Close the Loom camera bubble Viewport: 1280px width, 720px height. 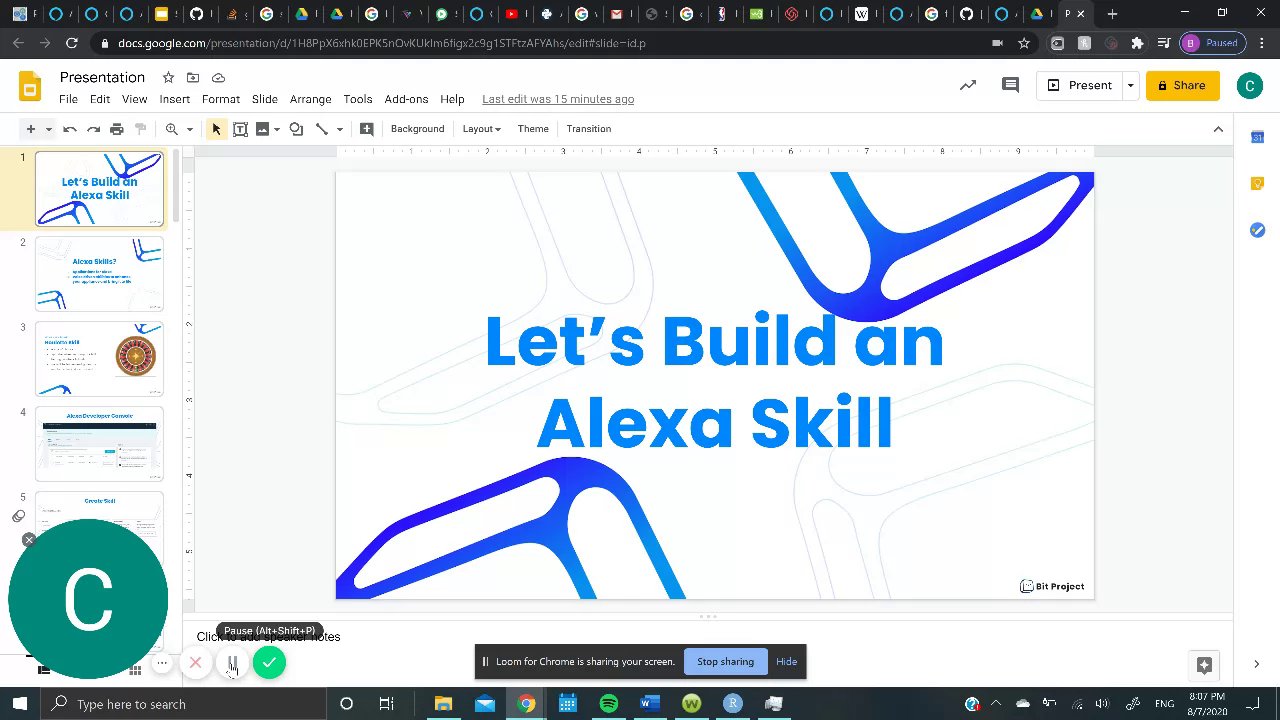click(29, 540)
